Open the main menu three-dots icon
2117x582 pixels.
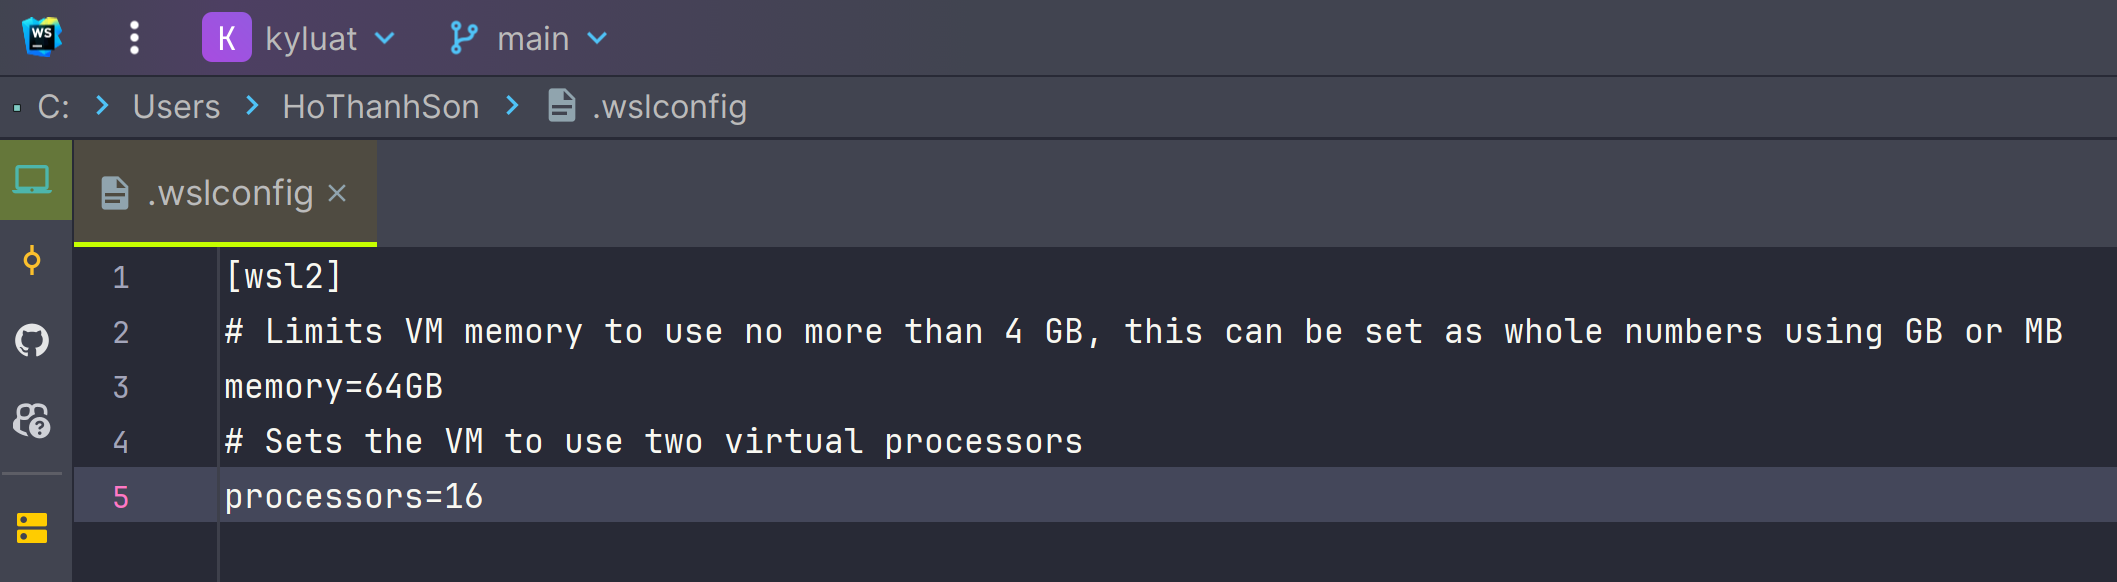point(134,38)
